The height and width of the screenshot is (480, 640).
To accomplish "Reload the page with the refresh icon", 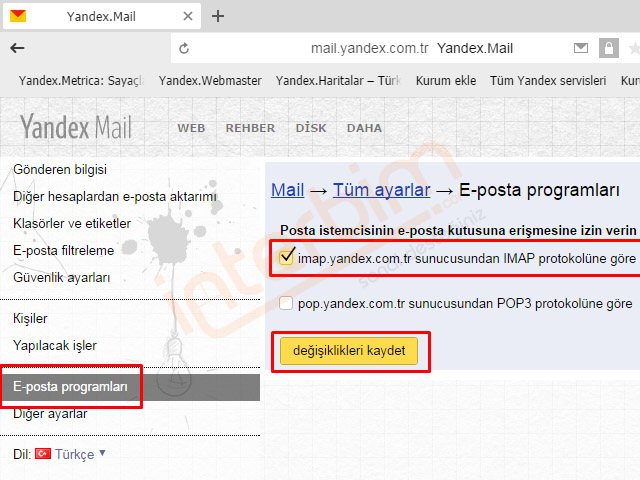I will (x=184, y=48).
